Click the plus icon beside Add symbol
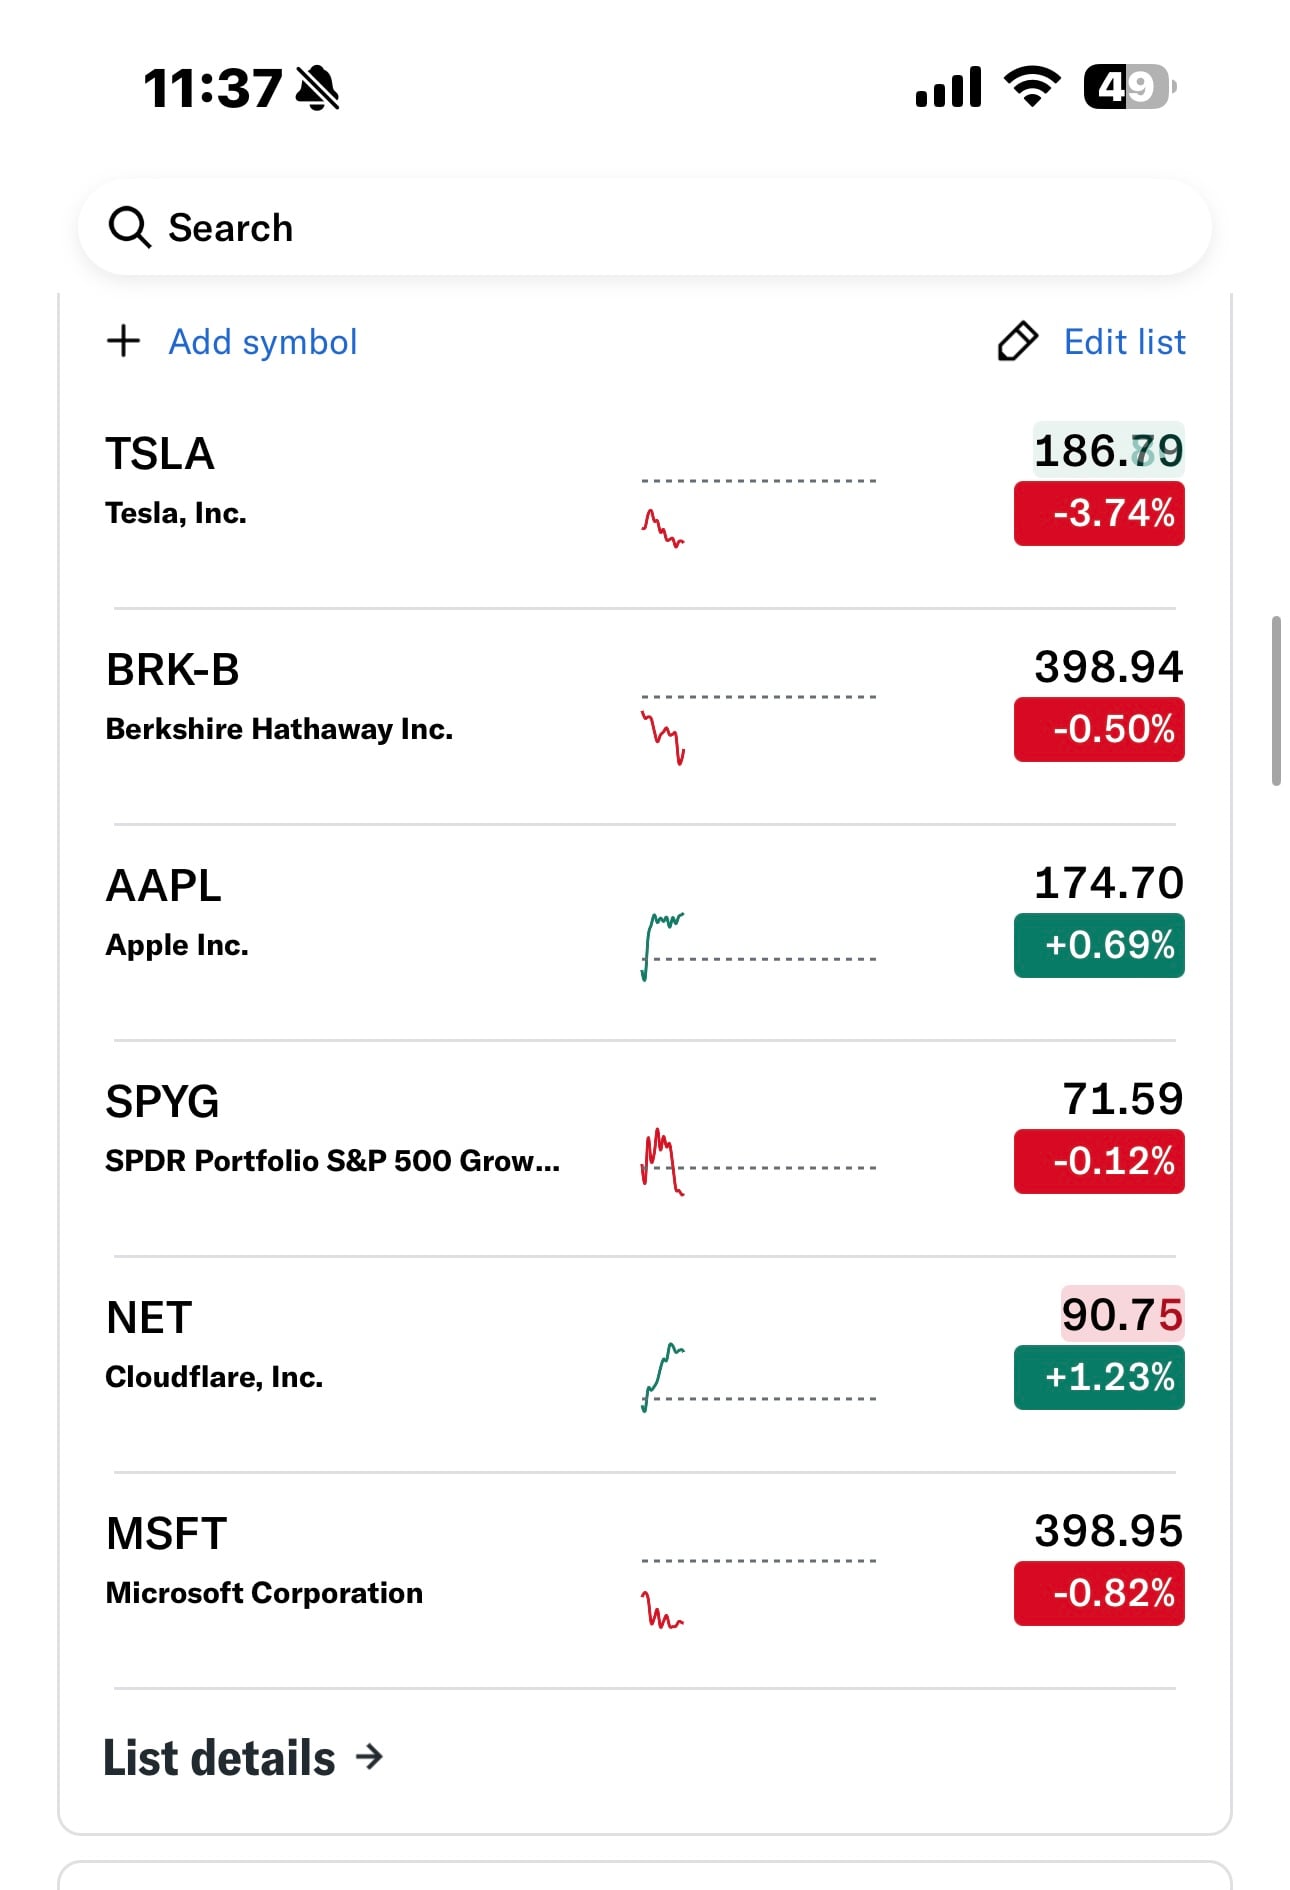This screenshot has width=1290, height=1890. click(124, 341)
